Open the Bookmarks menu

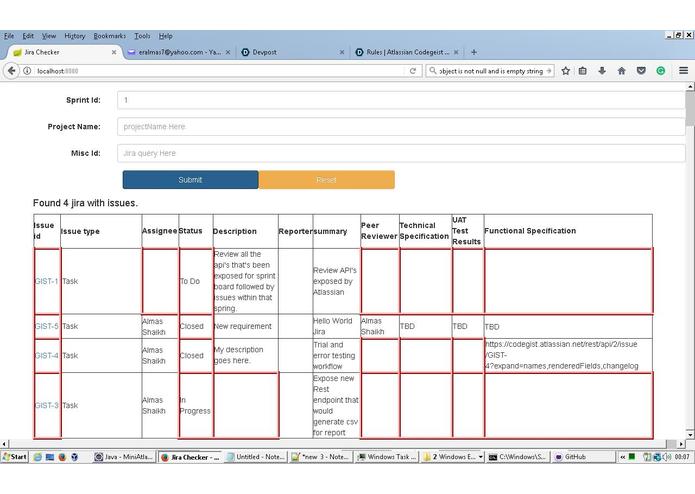pyautogui.click(x=109, y=36)
